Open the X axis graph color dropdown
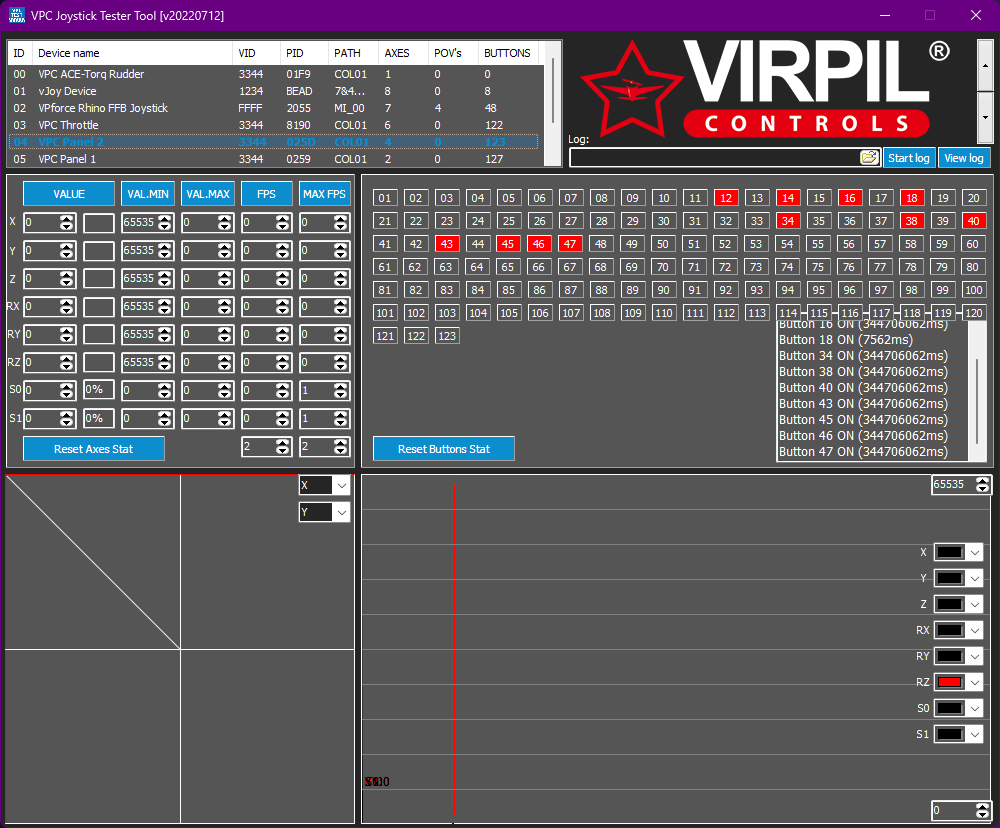 (974, 552)
